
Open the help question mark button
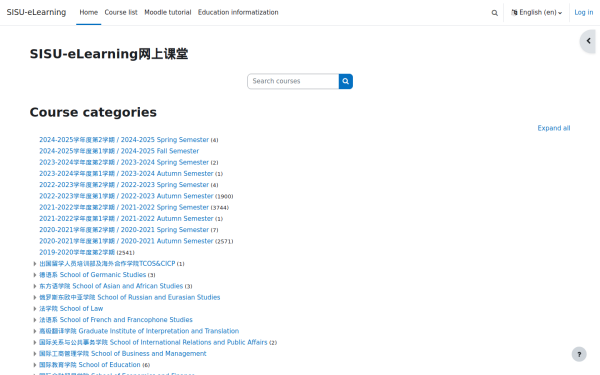point(579,354)
